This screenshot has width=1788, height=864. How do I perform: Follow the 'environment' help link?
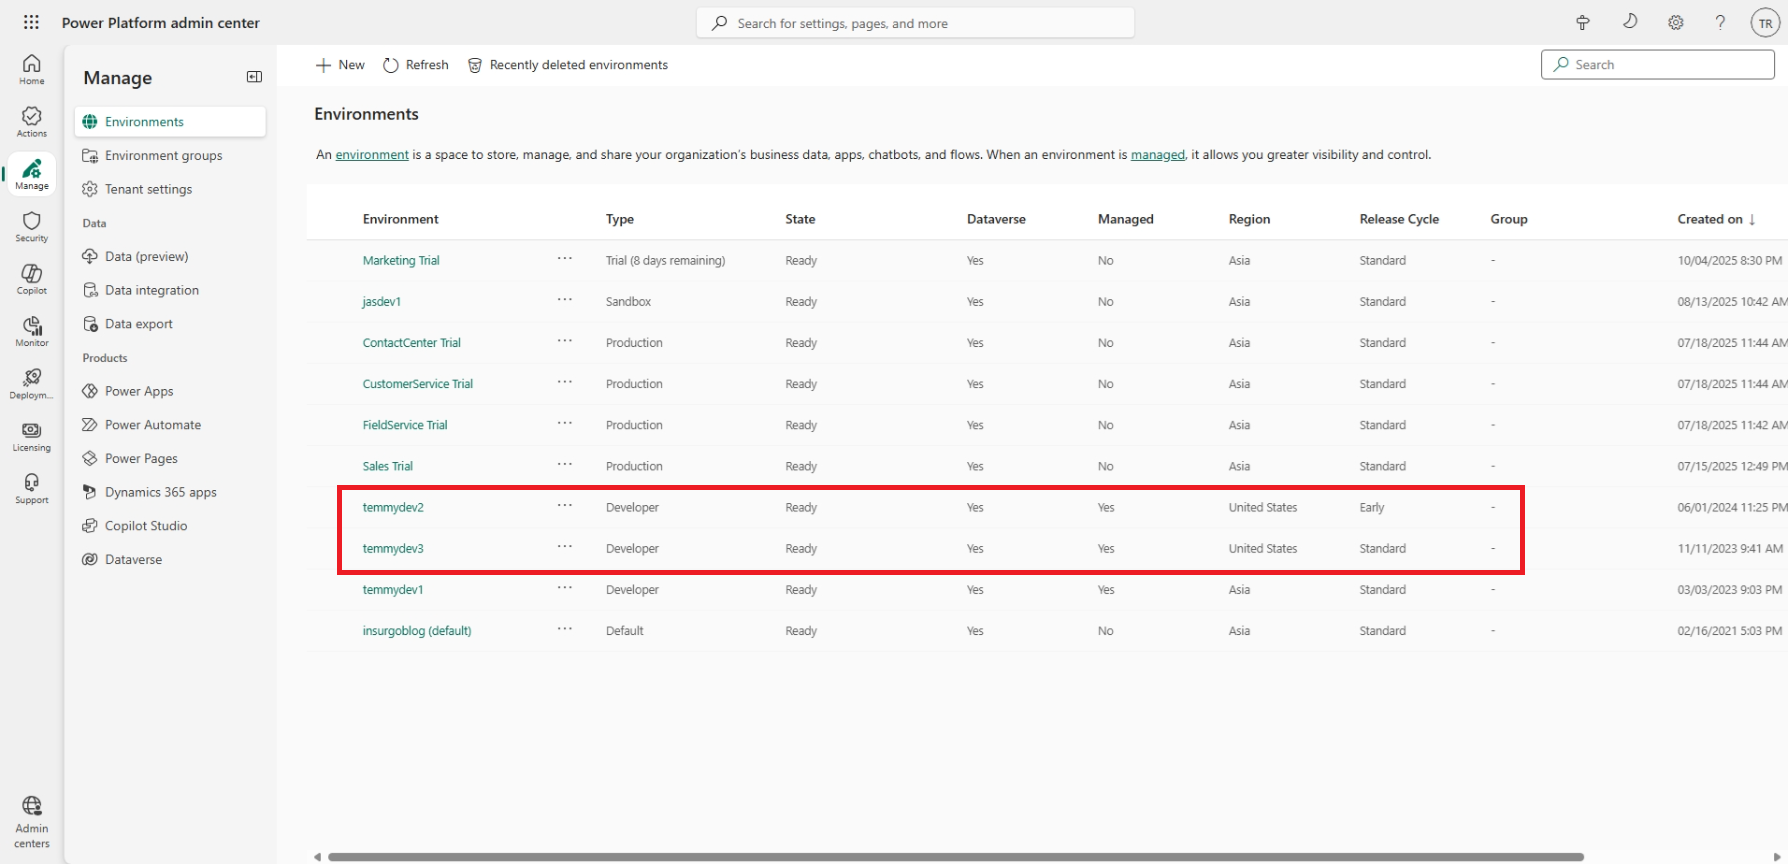(372, 155)
